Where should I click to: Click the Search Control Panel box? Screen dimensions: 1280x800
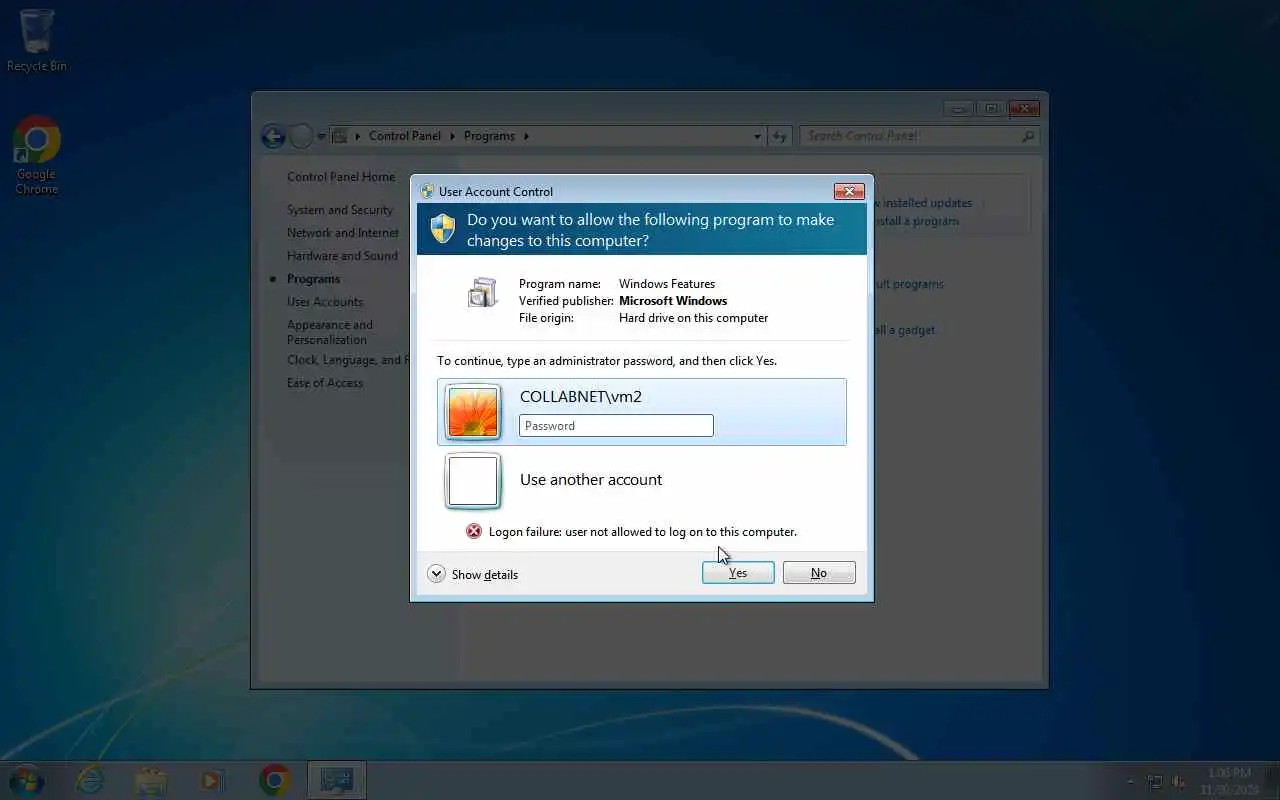pyautogui.click(x=919, y=136)
